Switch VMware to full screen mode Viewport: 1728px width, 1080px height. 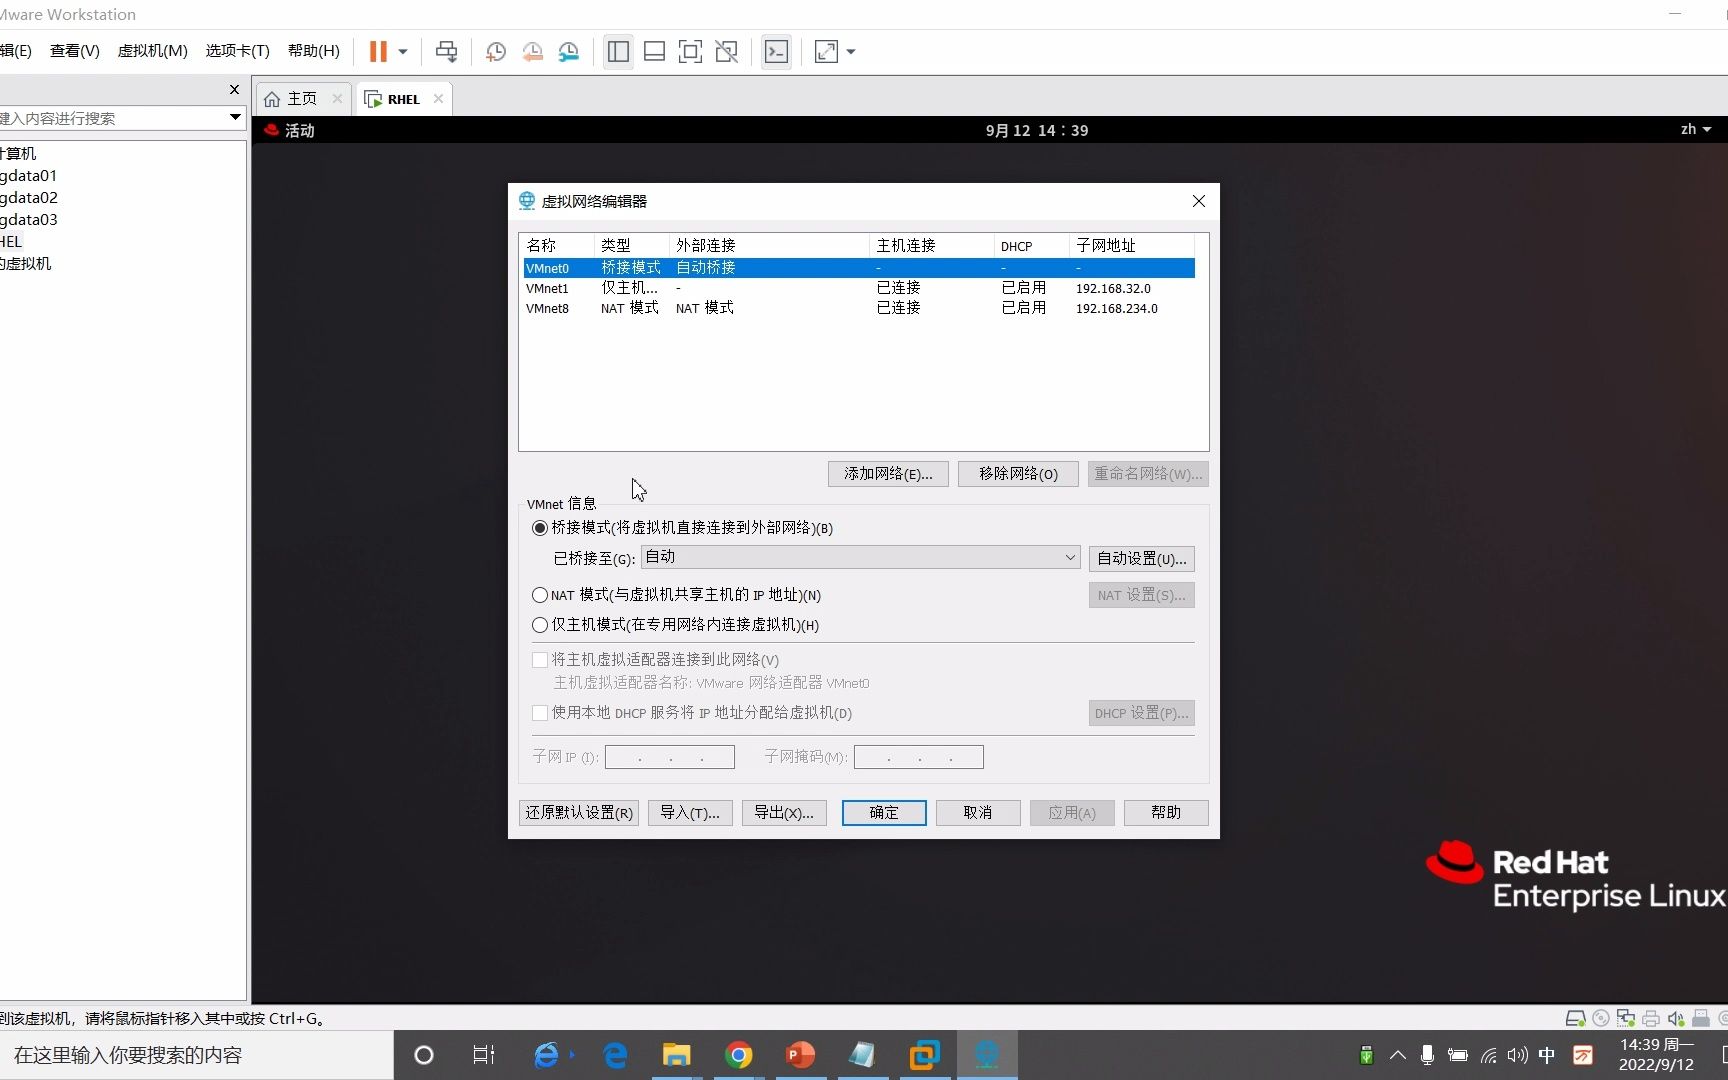point(690,52)
